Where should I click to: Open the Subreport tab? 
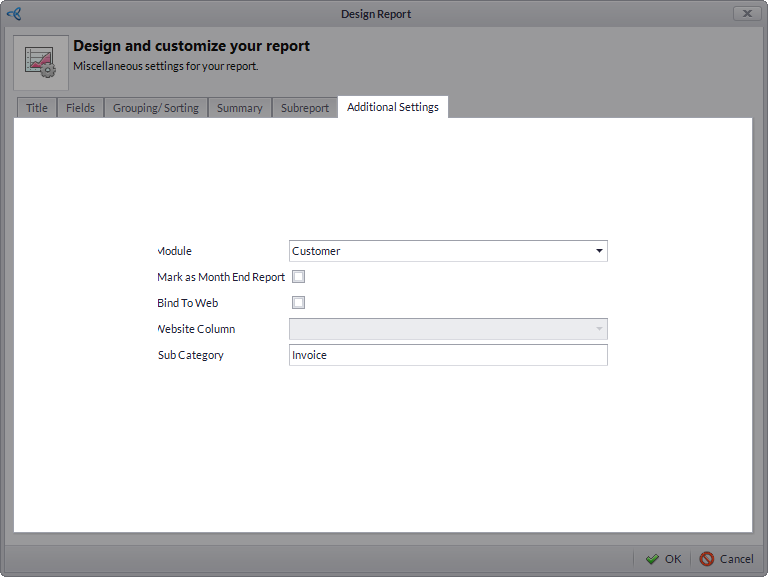(x=305, y=108)
